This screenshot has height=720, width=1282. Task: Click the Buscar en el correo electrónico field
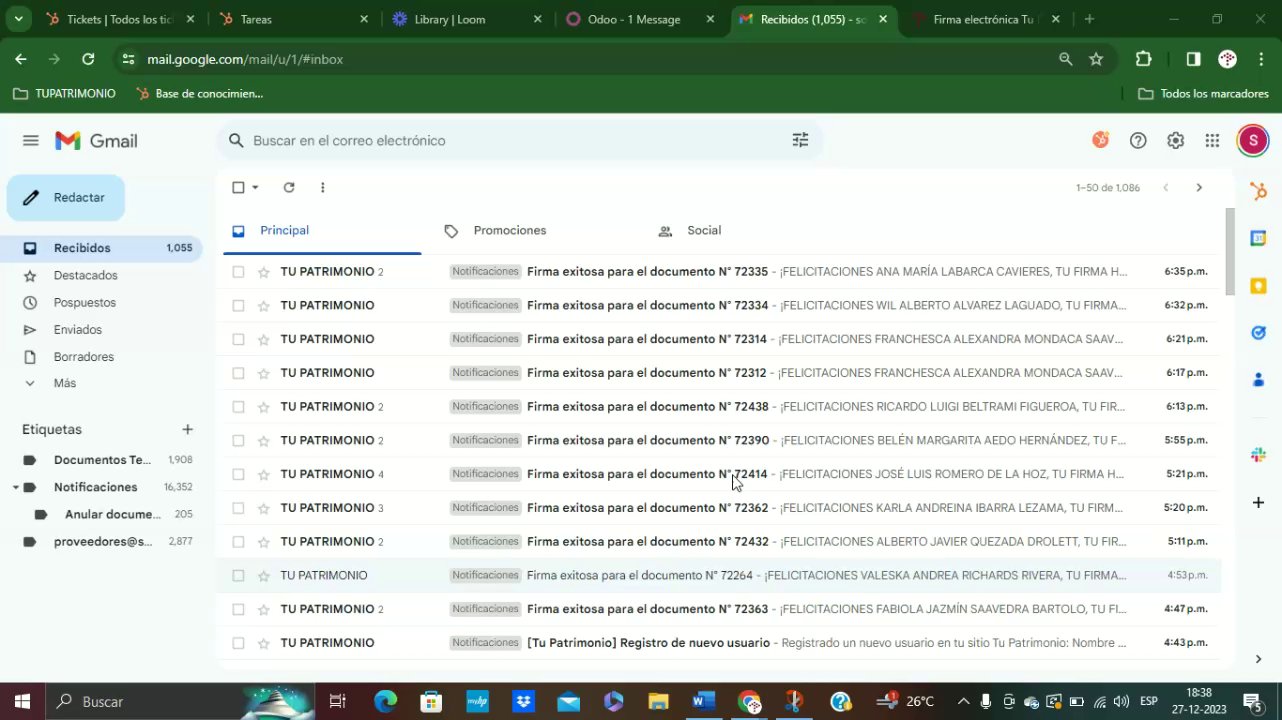[519, 141]
